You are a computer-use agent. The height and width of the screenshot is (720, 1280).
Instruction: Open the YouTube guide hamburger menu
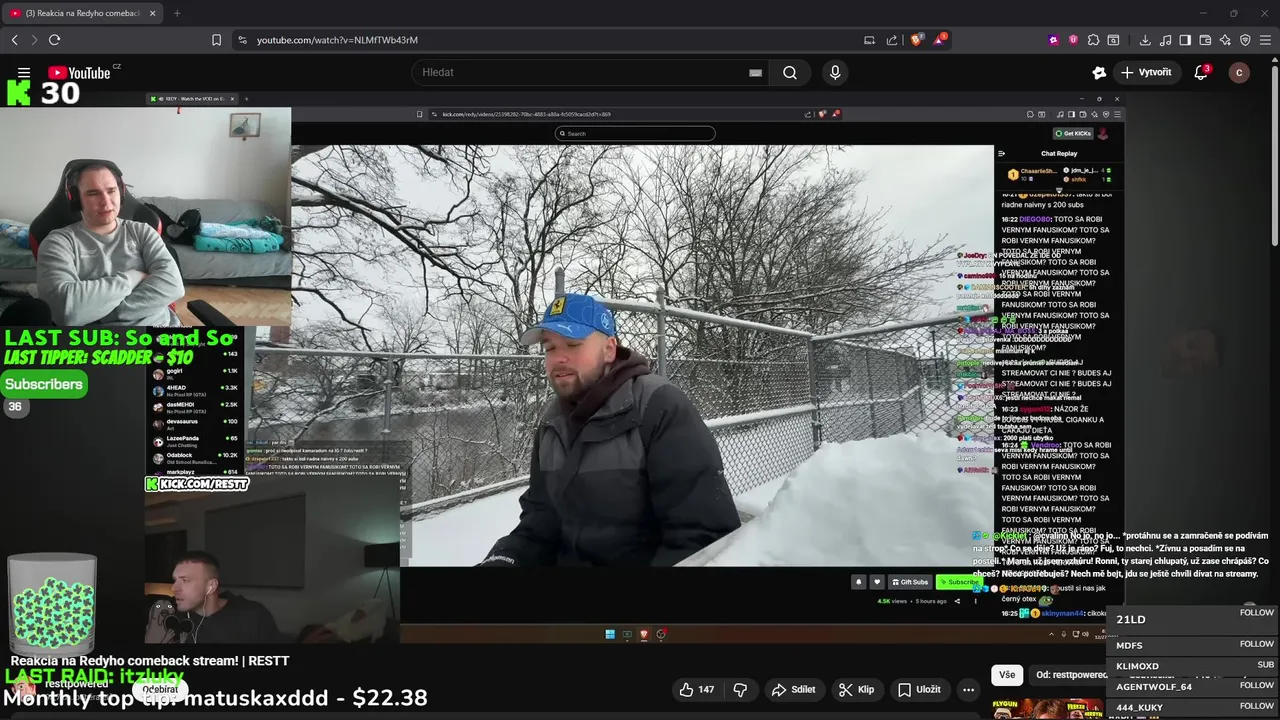point(24,72)
